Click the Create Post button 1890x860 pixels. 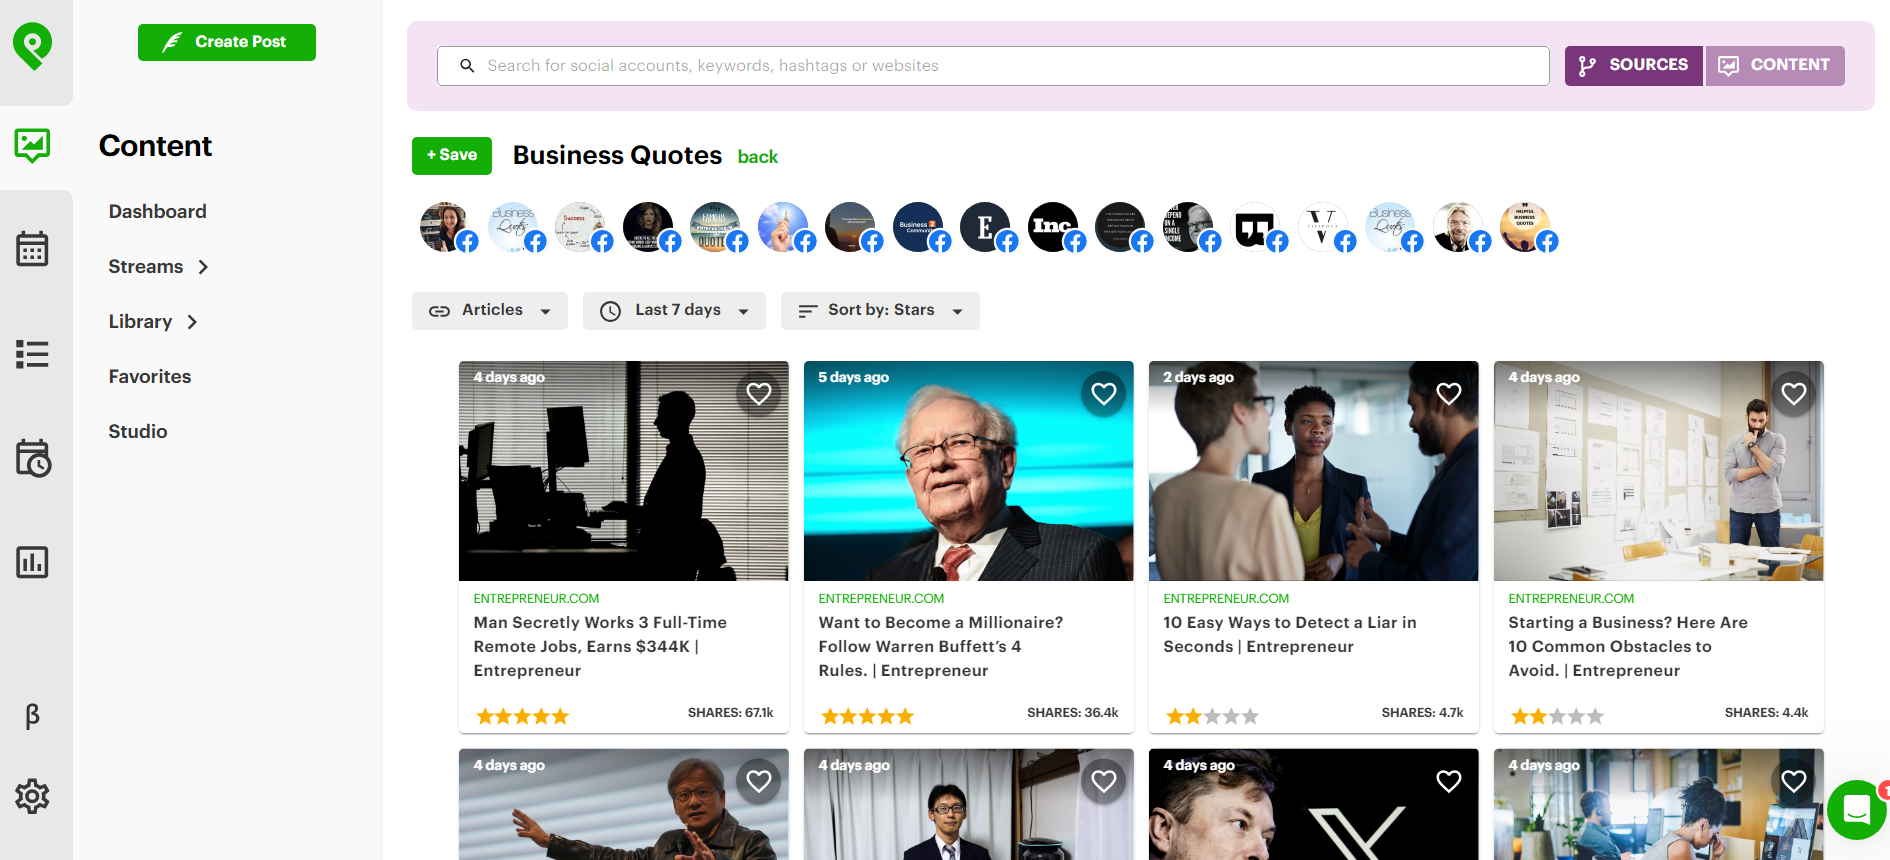(x=227, y=42)
